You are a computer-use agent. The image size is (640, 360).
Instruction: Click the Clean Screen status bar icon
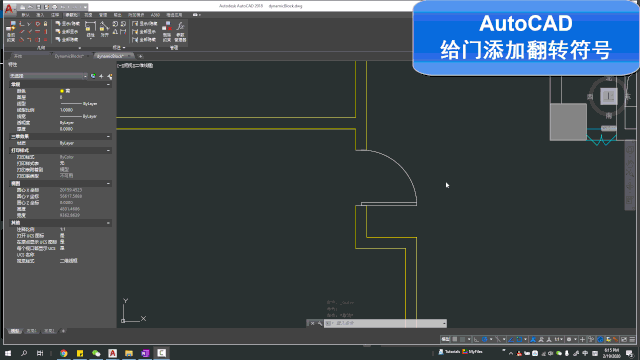(x=624, y=339)
